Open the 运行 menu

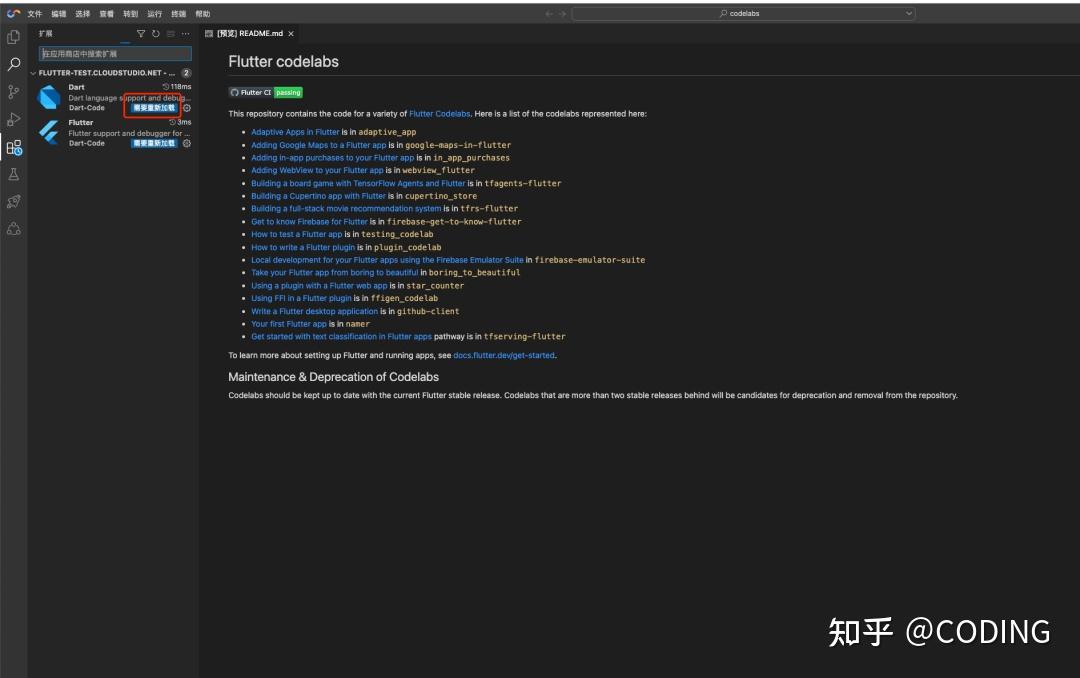point(155,14)
